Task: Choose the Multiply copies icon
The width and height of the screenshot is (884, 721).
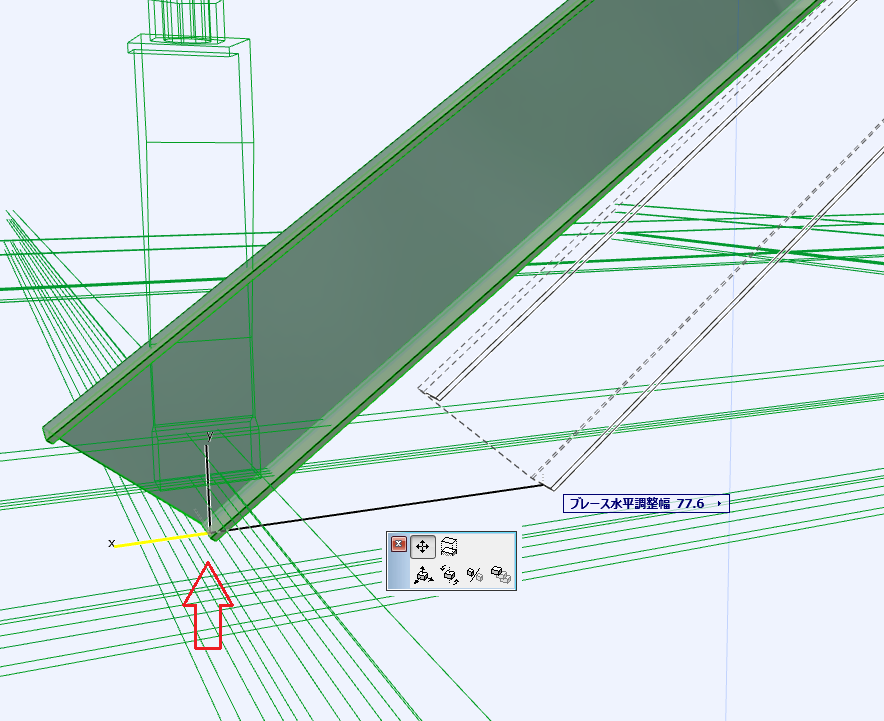Action: (501, 575)
